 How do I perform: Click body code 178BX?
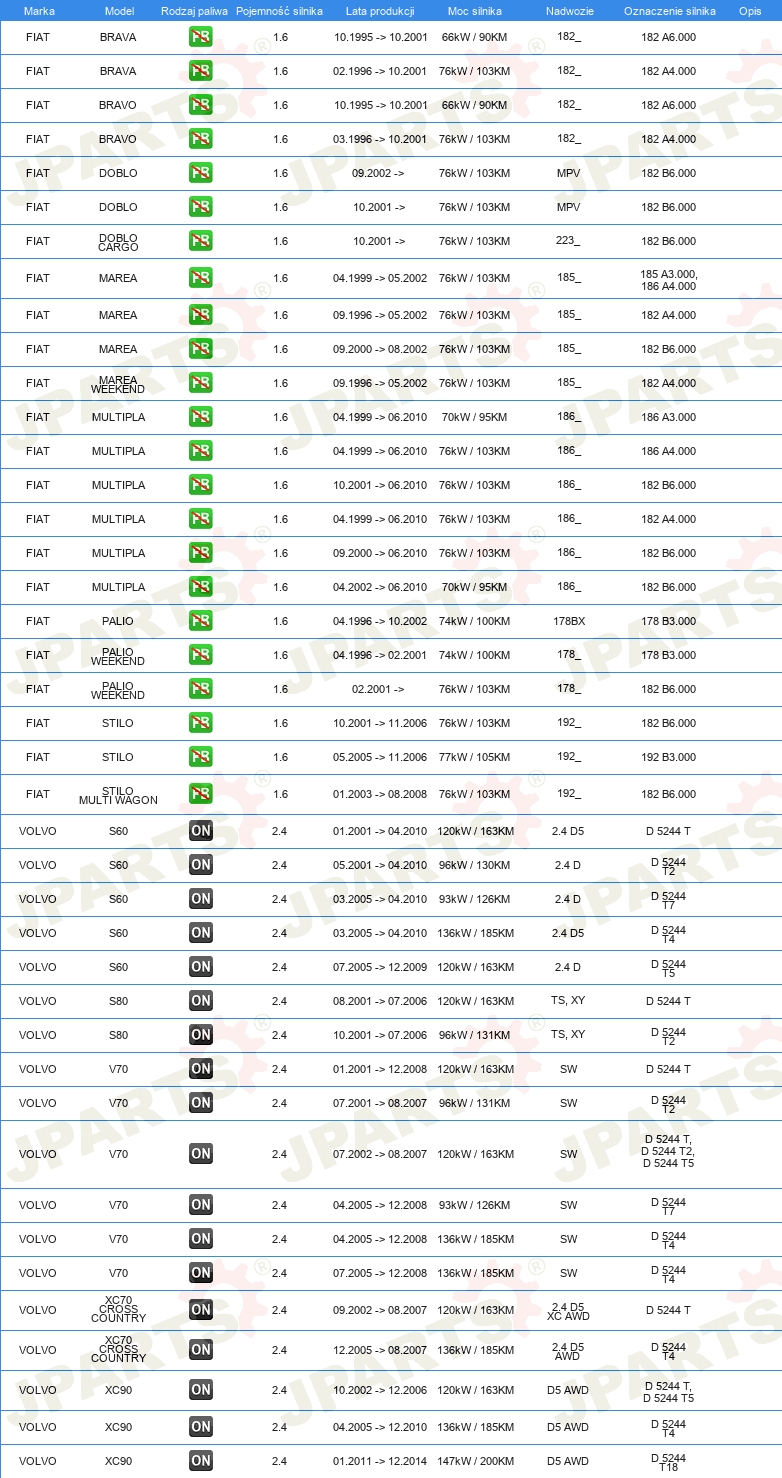click(x=569, y=621)
